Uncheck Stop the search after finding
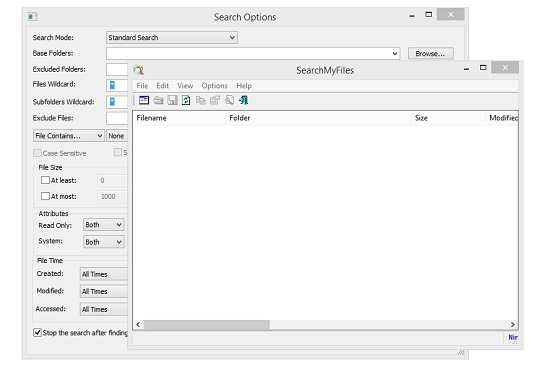Screen dimensions: 550x381 tap(37, 332)
